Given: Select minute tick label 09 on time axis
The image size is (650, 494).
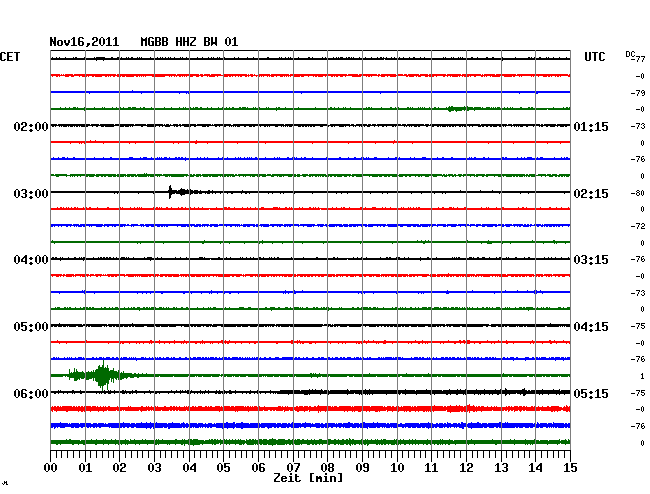Looking at the screenshot, I should pos(362,467).
